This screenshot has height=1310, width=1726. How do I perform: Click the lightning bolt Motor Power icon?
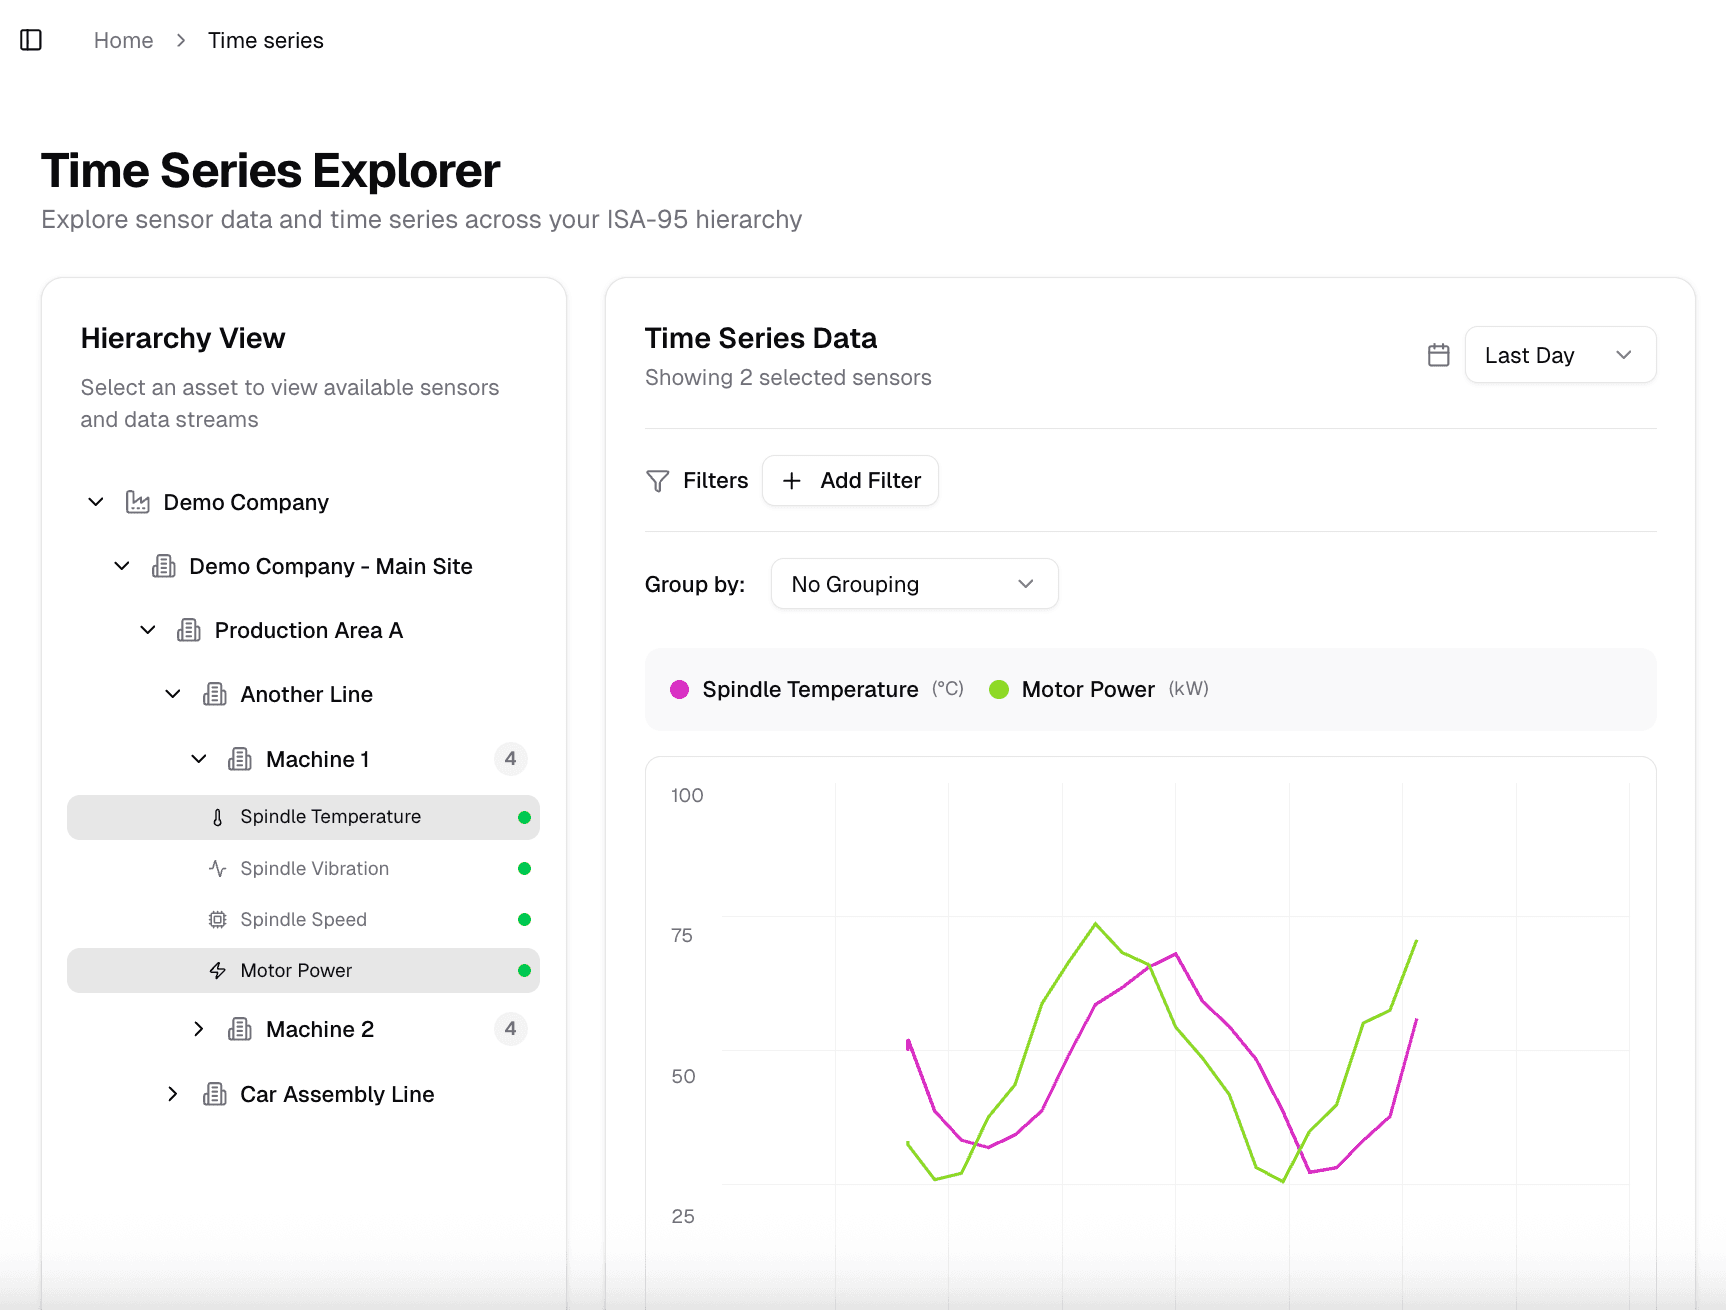[217, 970]
